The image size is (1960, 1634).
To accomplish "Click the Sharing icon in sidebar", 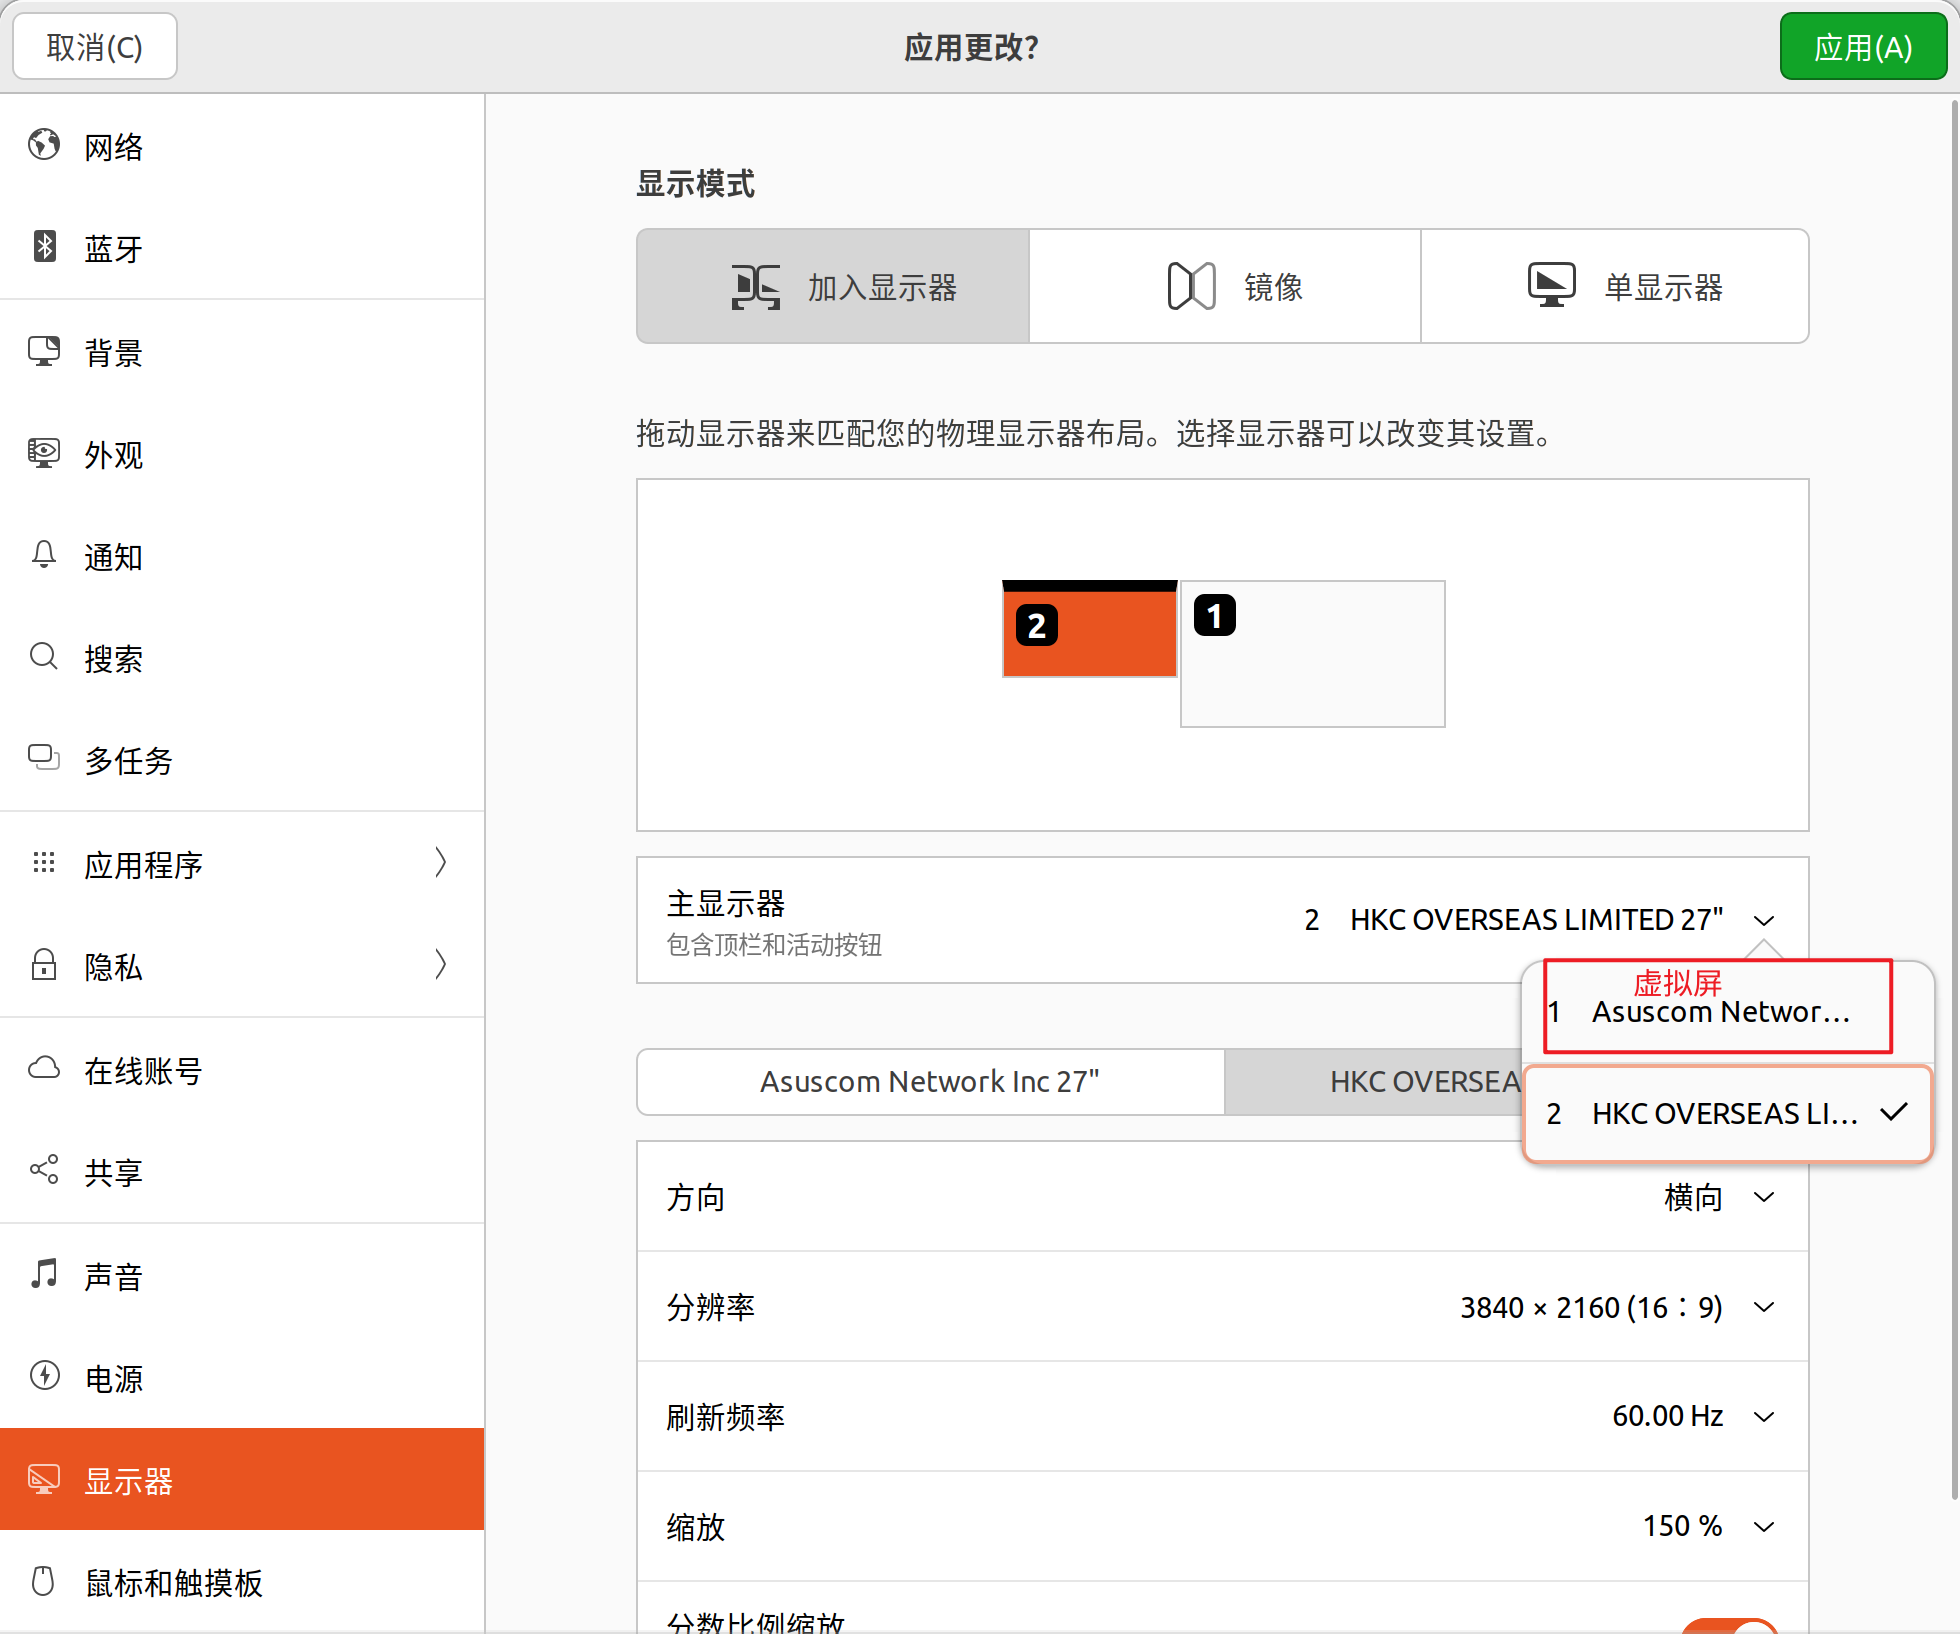I will [44, 1170].
